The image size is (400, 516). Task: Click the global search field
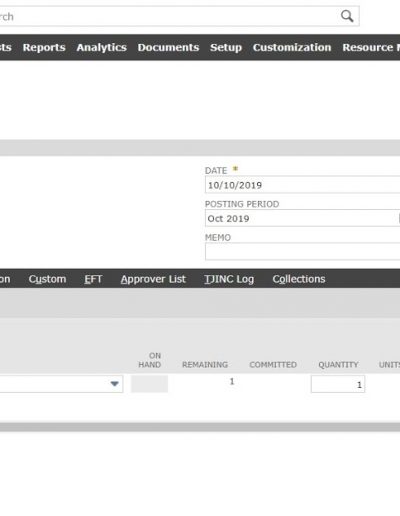pyautogui.click(x=168, y=16)
